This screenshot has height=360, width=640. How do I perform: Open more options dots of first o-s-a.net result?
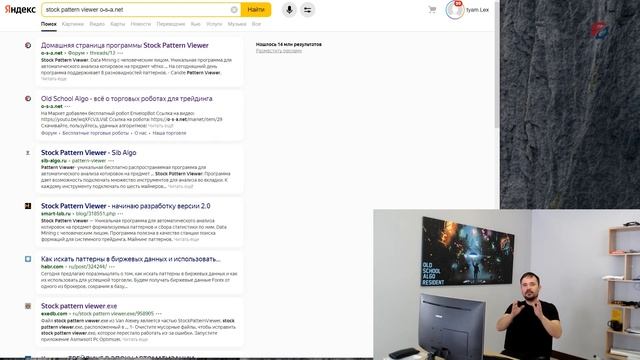pos(120,53)
